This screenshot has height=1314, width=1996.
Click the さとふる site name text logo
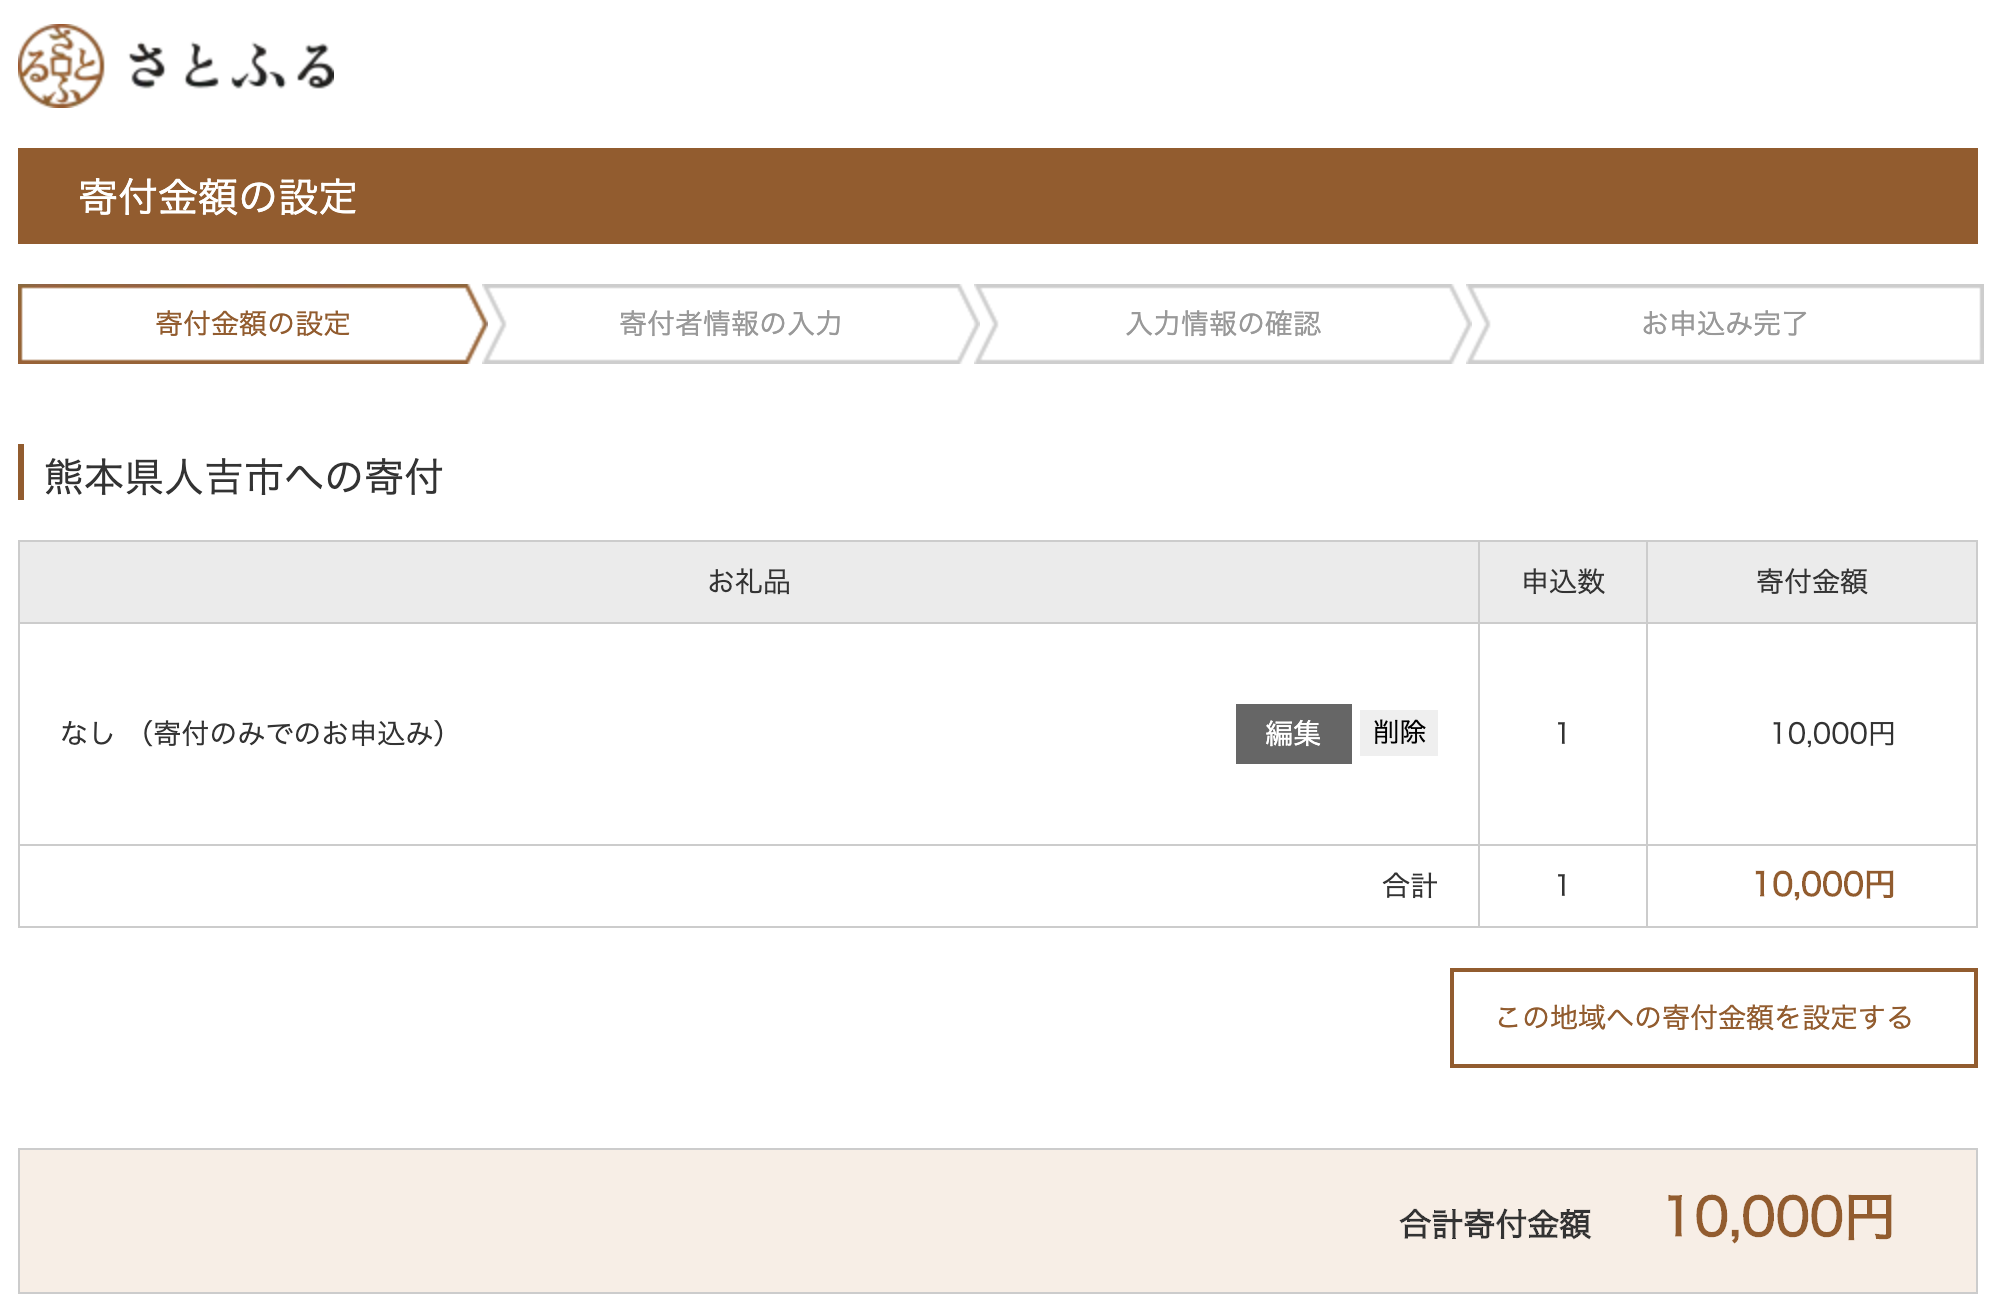click(232, 67)
